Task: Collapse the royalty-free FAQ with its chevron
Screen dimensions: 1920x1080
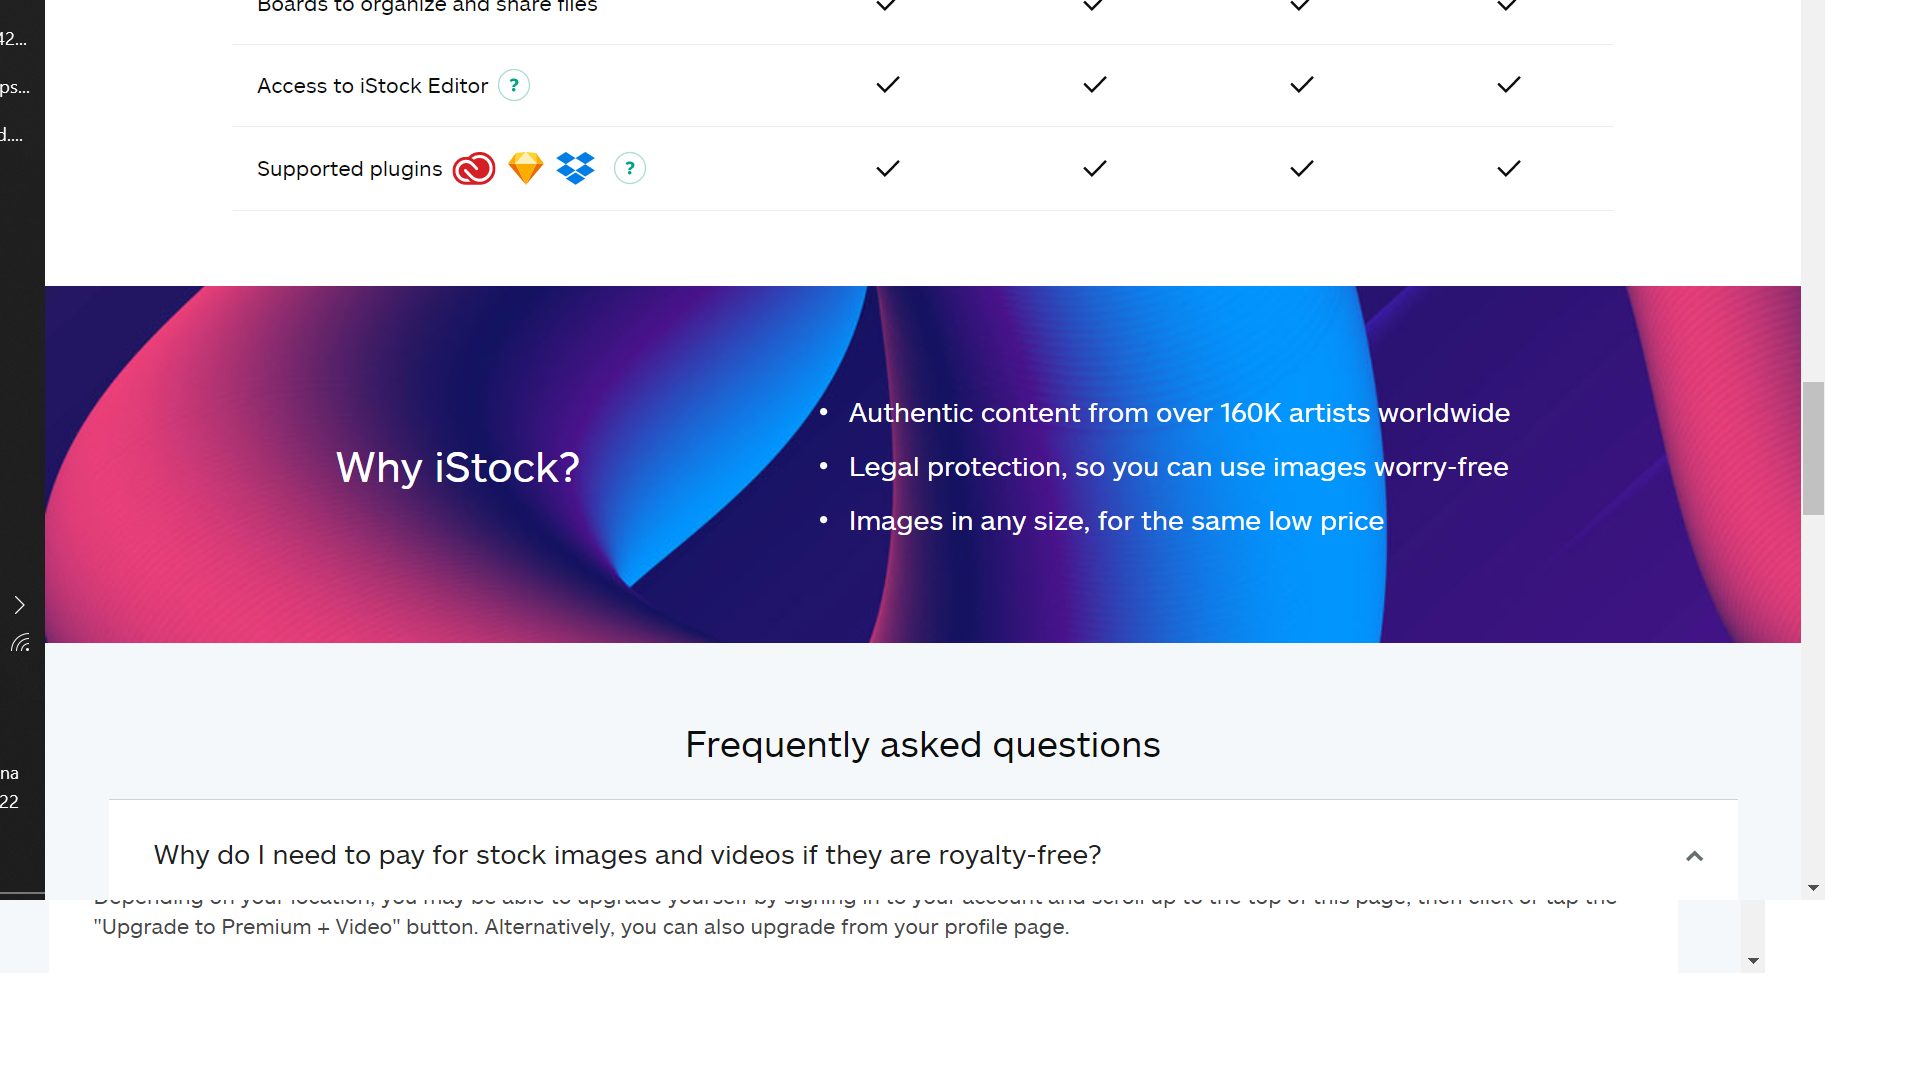Action: pos(1694,856)
